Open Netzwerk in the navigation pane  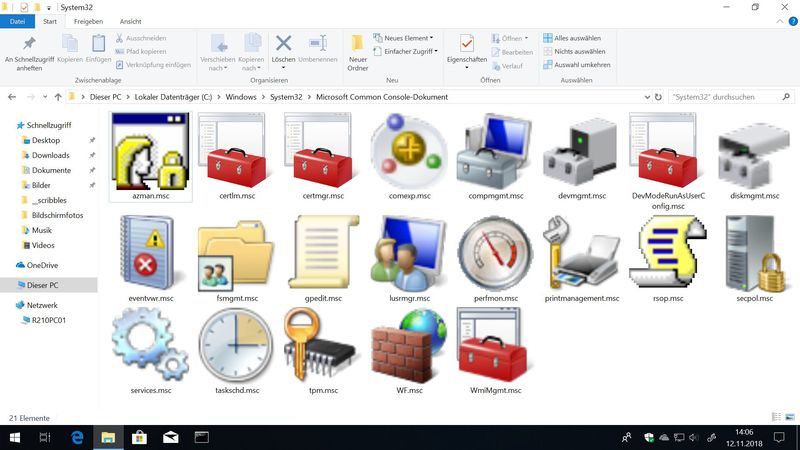click(x=42, y=305)
